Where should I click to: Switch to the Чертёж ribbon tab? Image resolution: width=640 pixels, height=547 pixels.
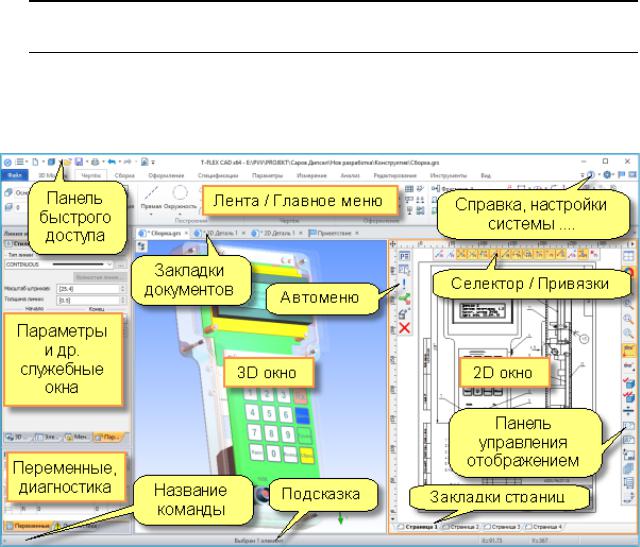coord(91,176)
